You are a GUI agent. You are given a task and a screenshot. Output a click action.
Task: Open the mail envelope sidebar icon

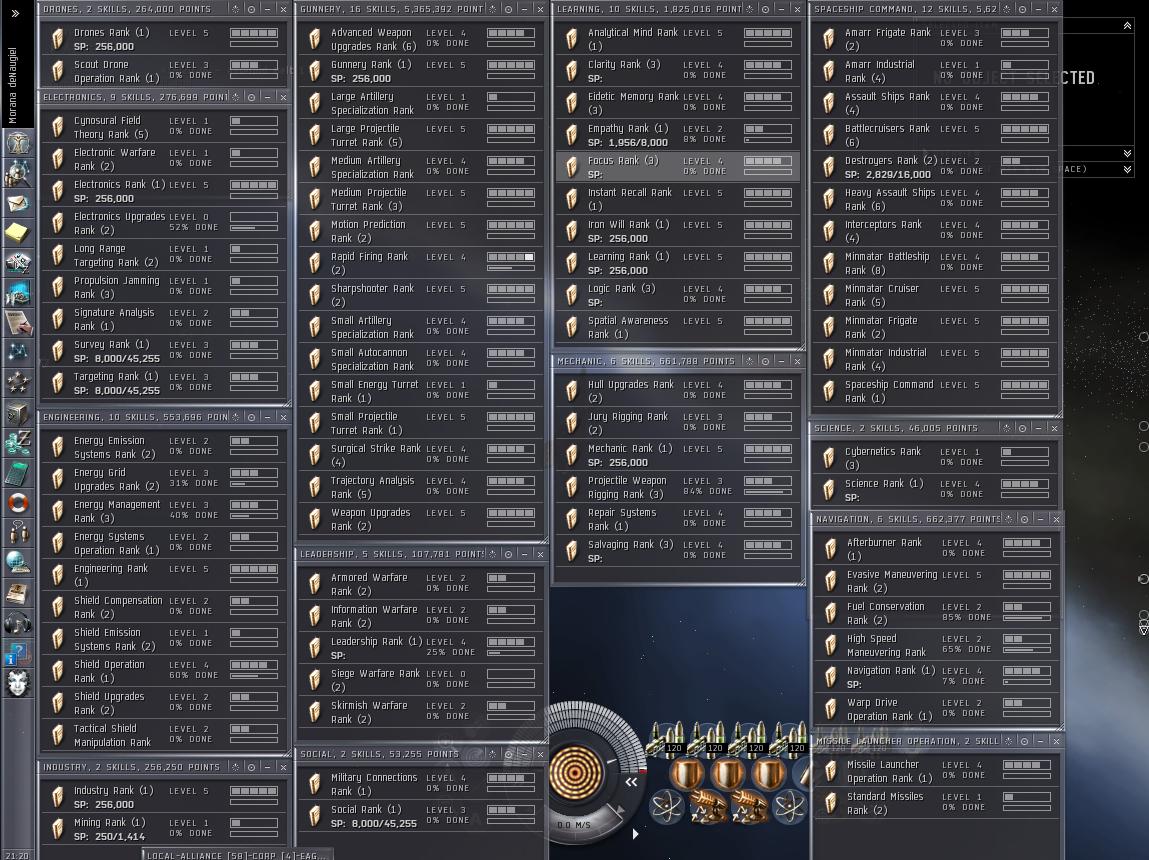click(18, 202)
